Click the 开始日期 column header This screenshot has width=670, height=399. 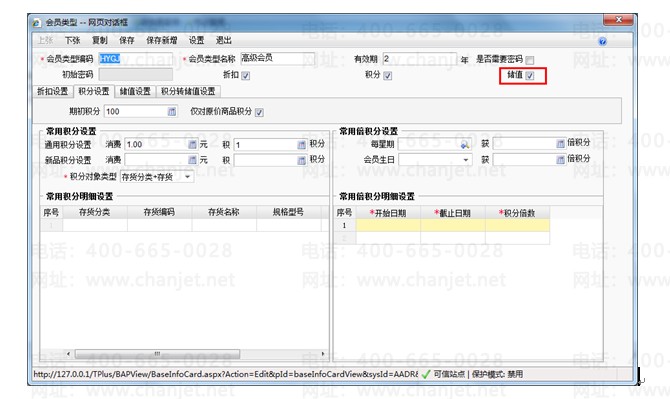pyautogui.click(x=388, y=213)
